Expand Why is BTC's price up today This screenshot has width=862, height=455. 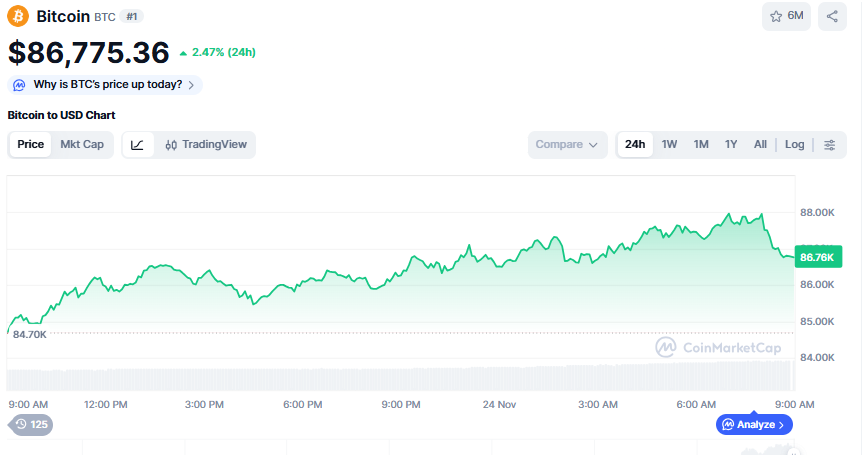point(105,85)
